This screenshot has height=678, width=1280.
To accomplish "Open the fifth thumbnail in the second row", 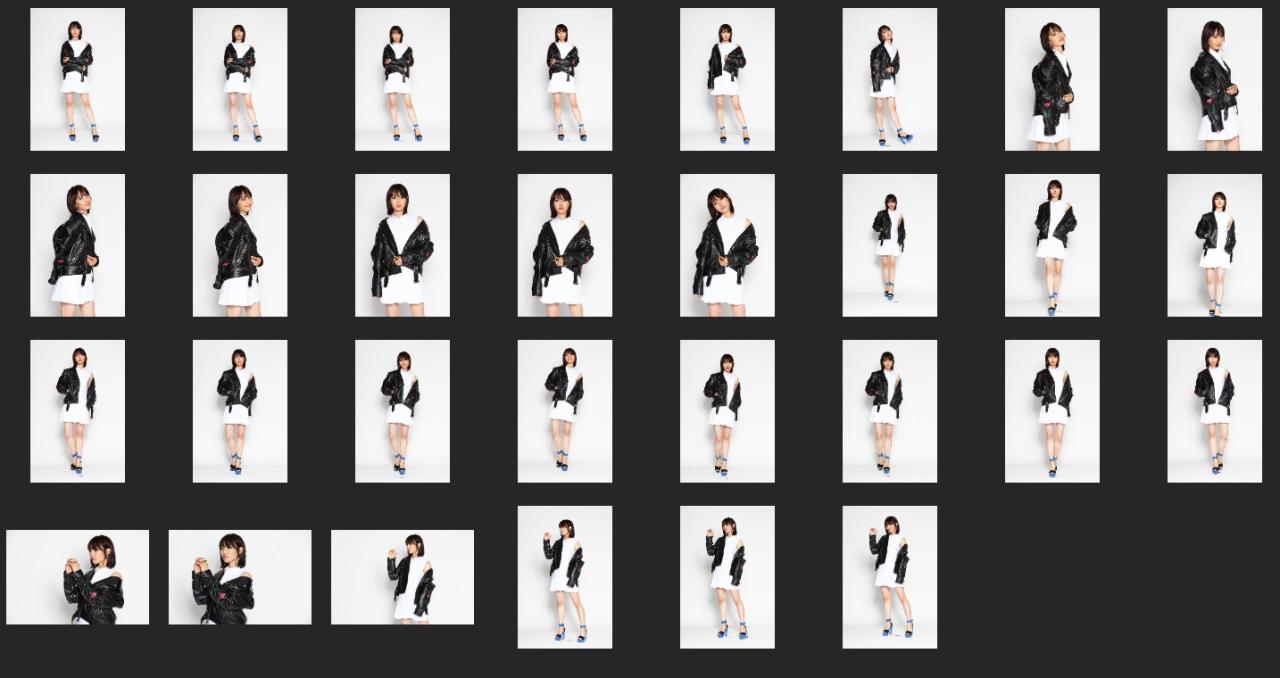I will [727, 246].
